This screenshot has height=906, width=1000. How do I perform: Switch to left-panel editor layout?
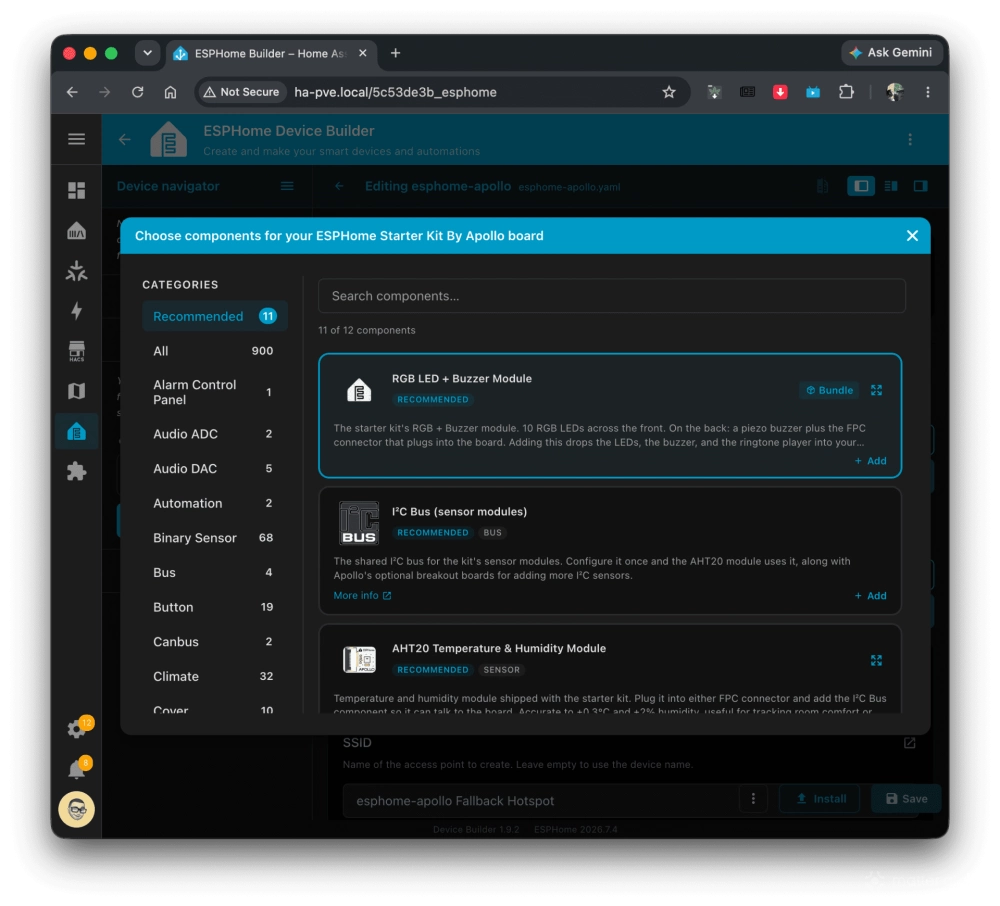coord(861,186)
